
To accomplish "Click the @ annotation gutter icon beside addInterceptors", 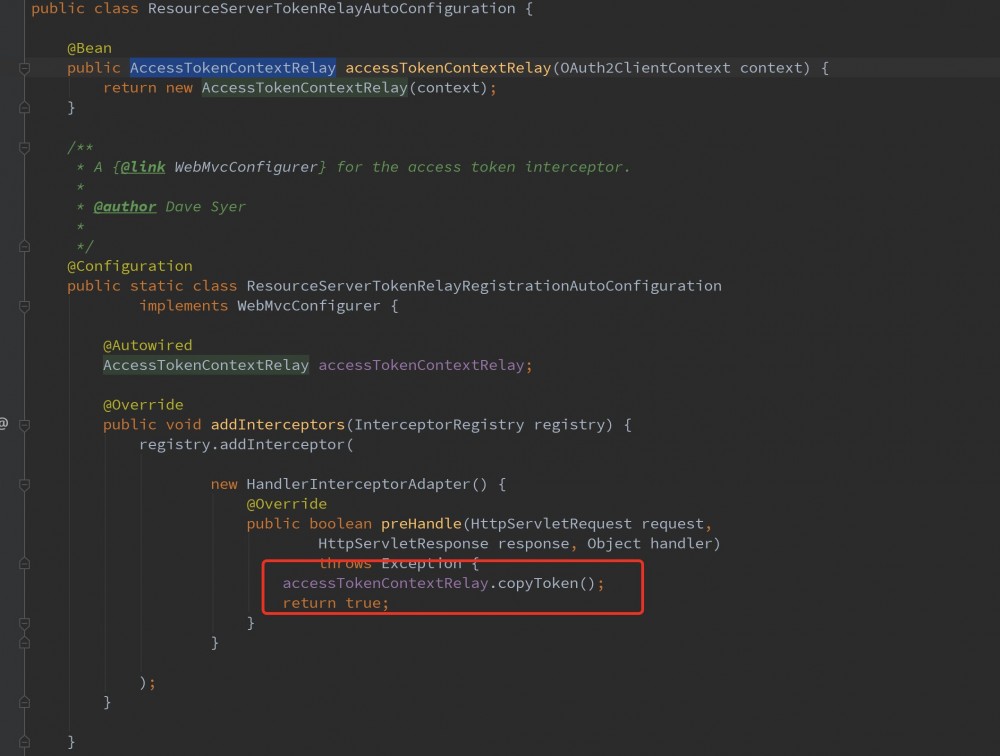I will pyautogui.click(x=4, y=423).
